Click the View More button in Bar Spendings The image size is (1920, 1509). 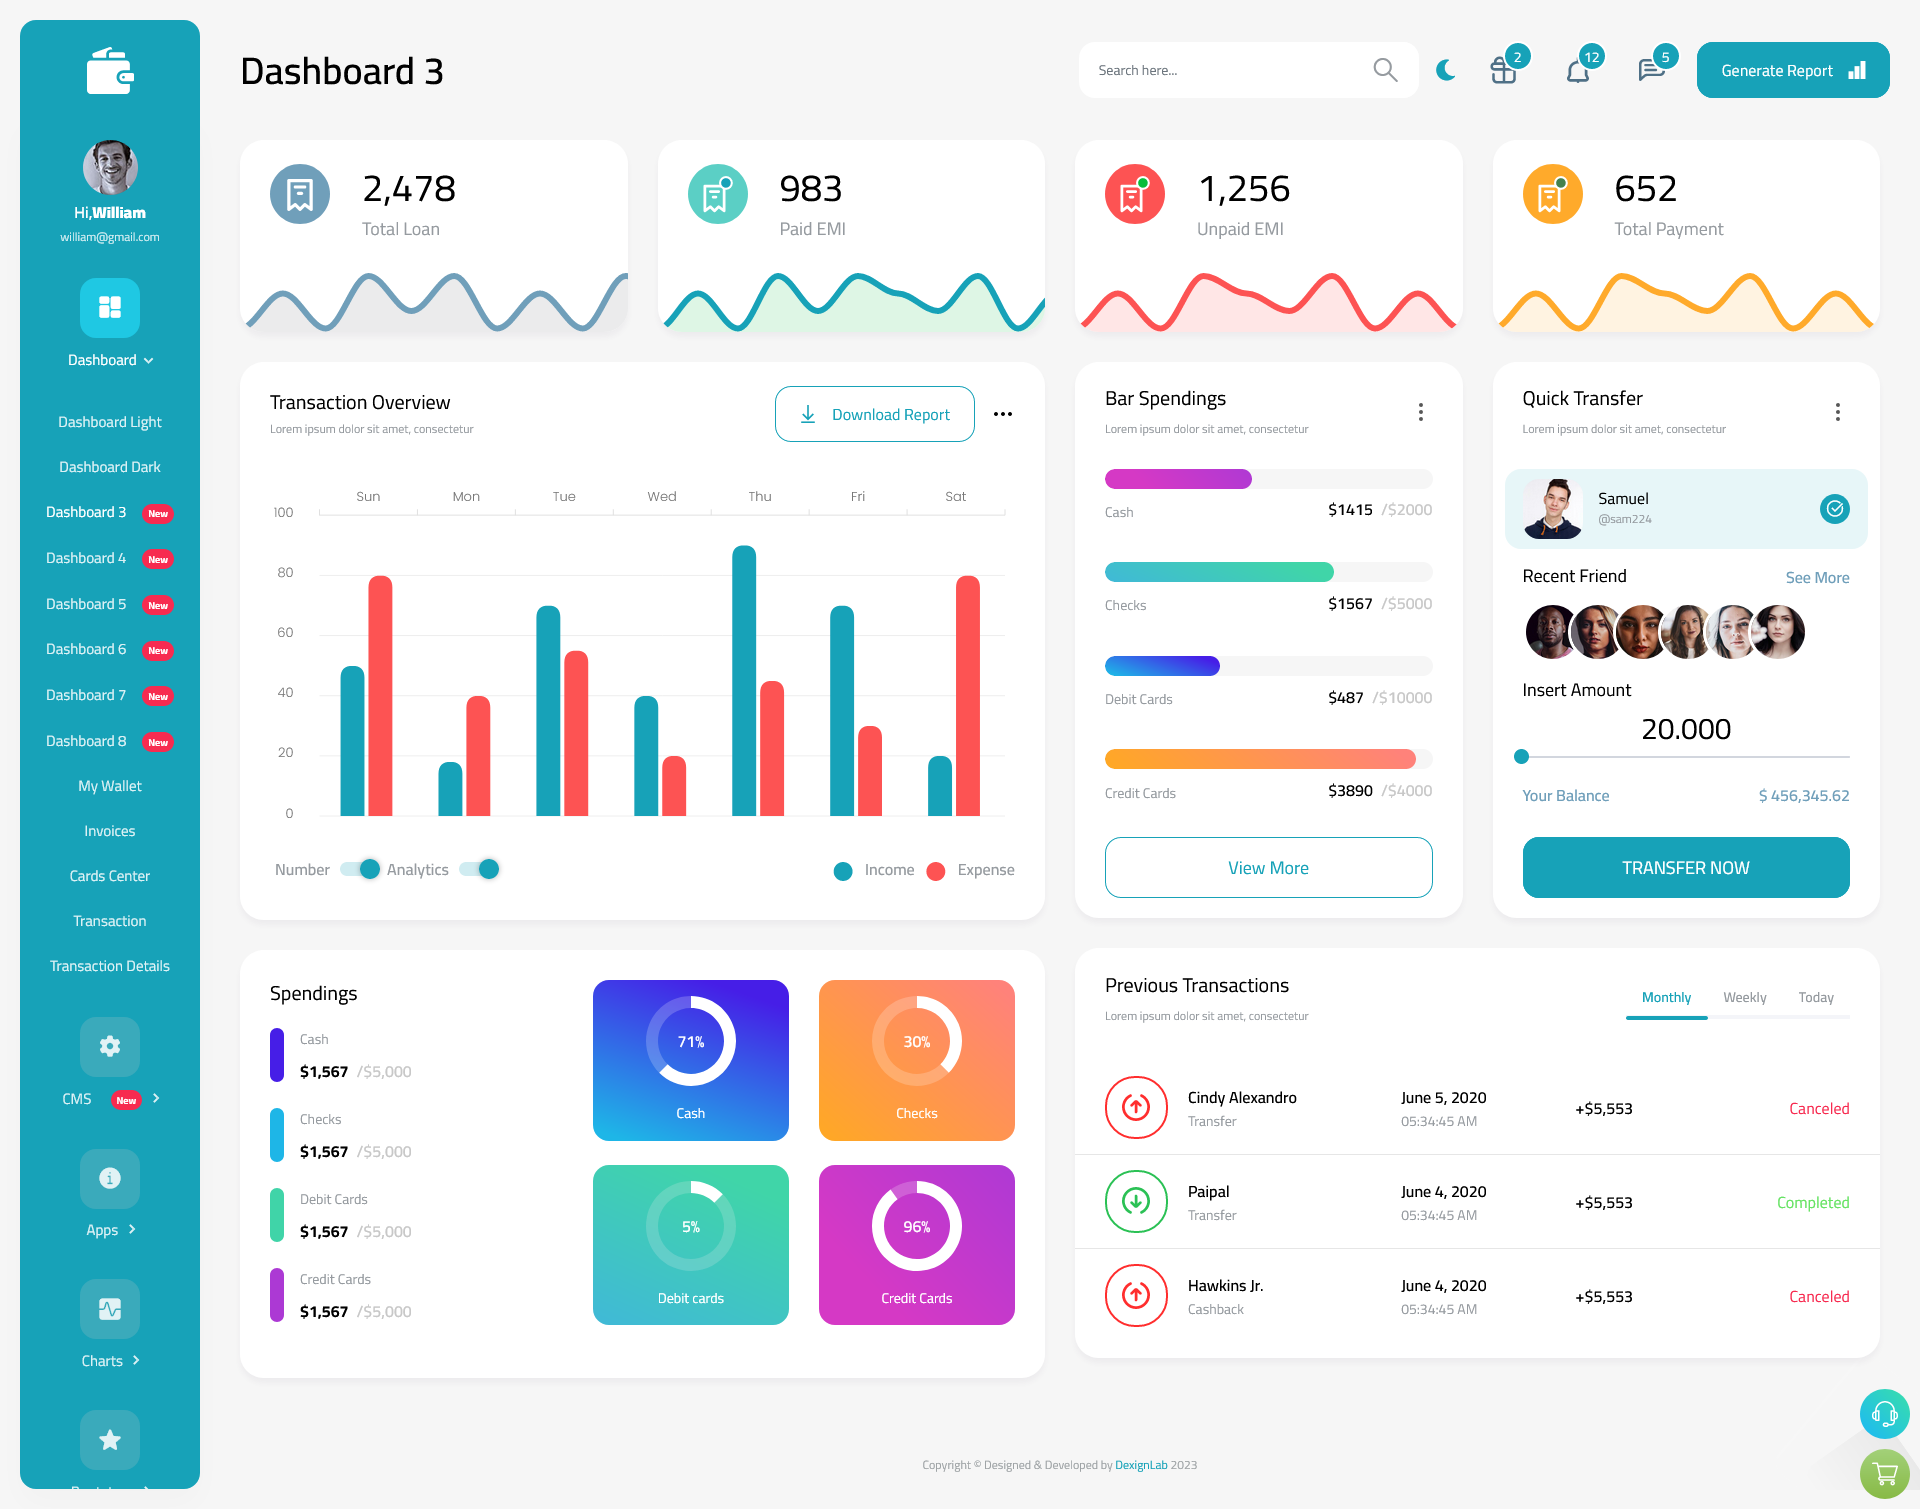pos(1267,867)
